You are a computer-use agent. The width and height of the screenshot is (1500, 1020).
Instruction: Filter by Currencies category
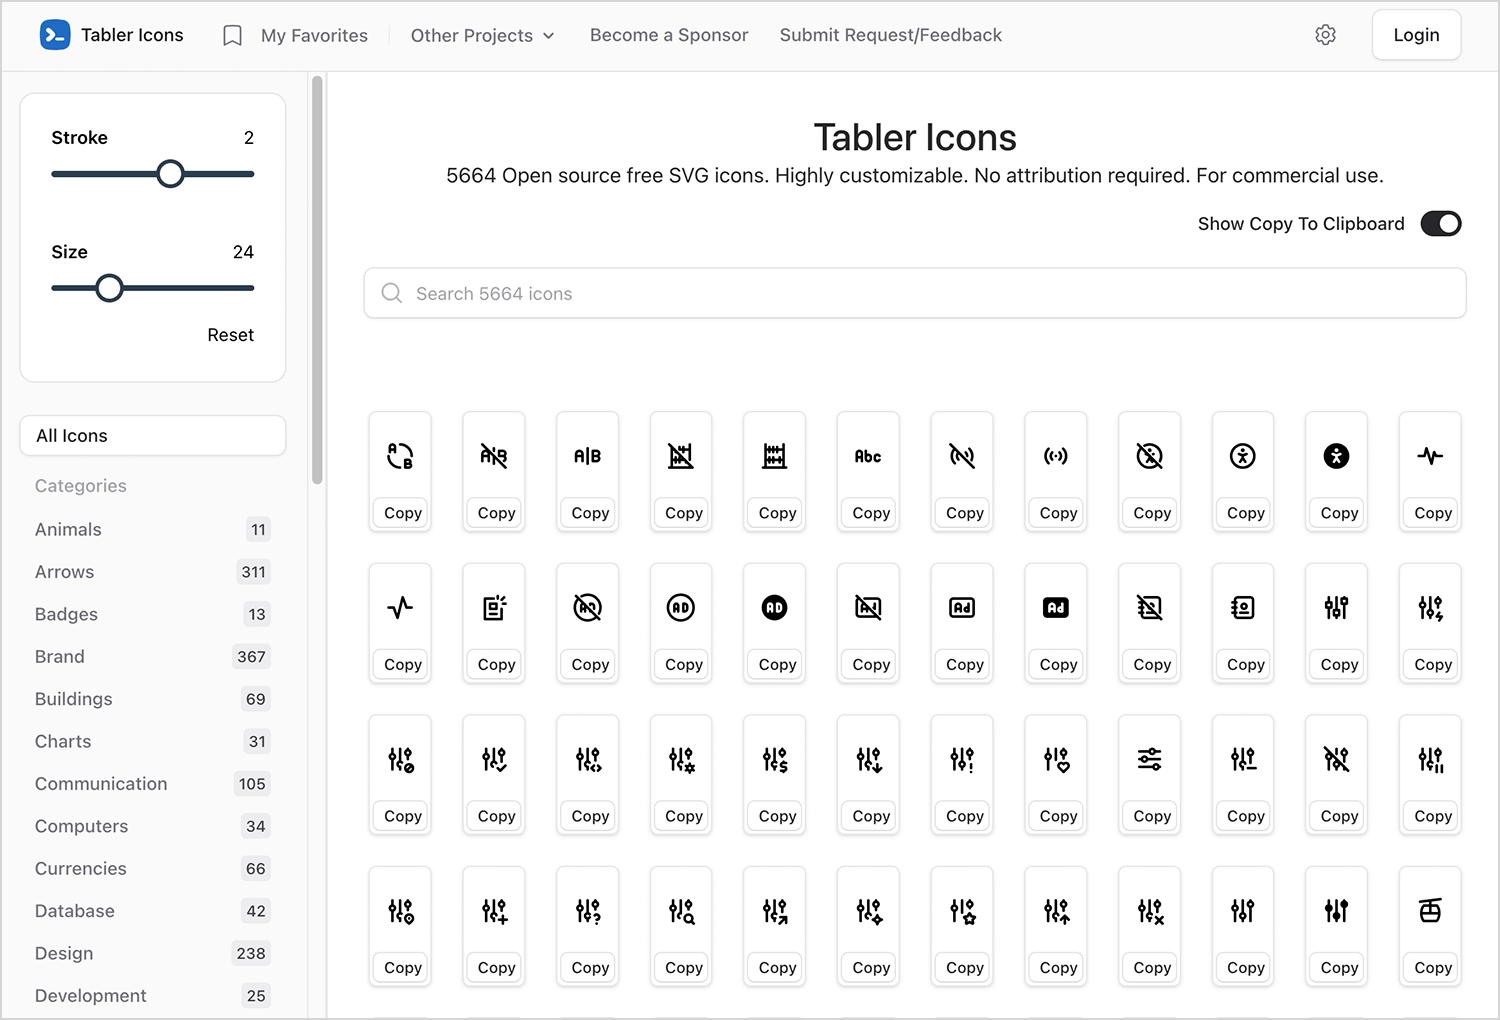coord(153,869)
